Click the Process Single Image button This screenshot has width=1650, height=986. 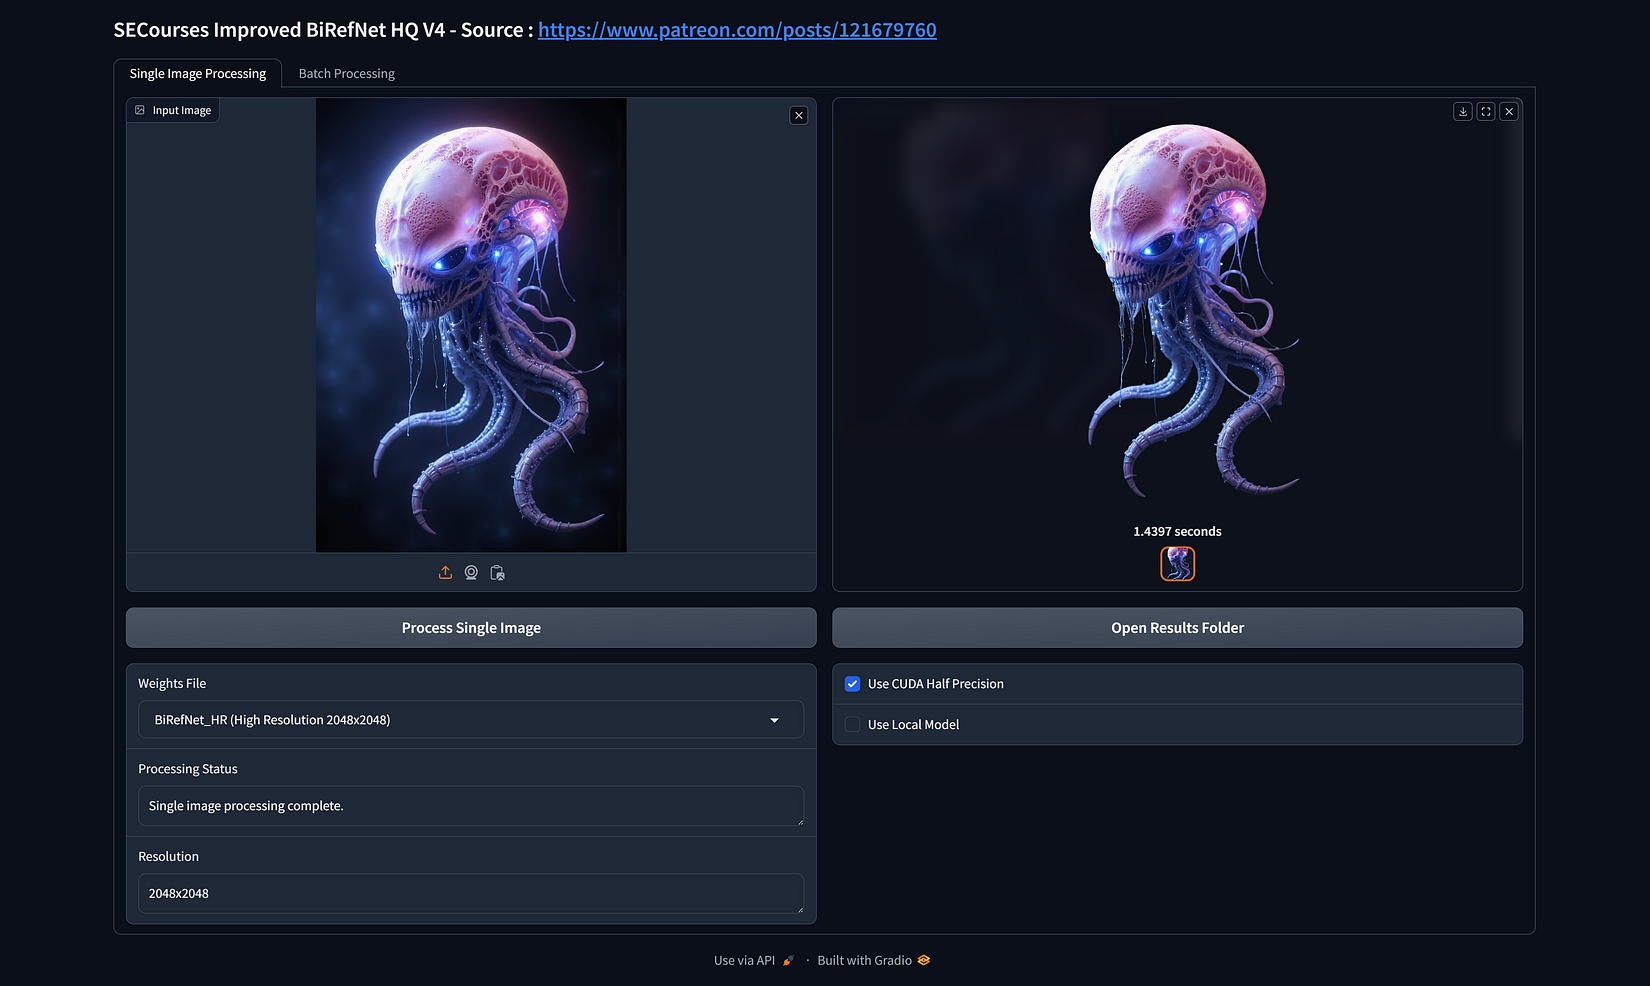pyautogui.click(x=471, y=628)
